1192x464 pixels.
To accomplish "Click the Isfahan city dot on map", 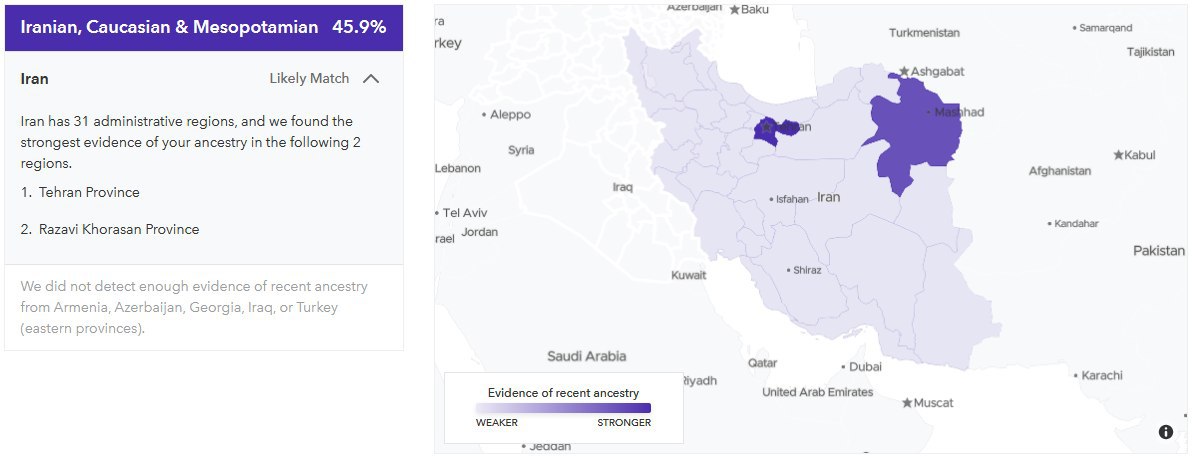I will (x=771, y=199).
